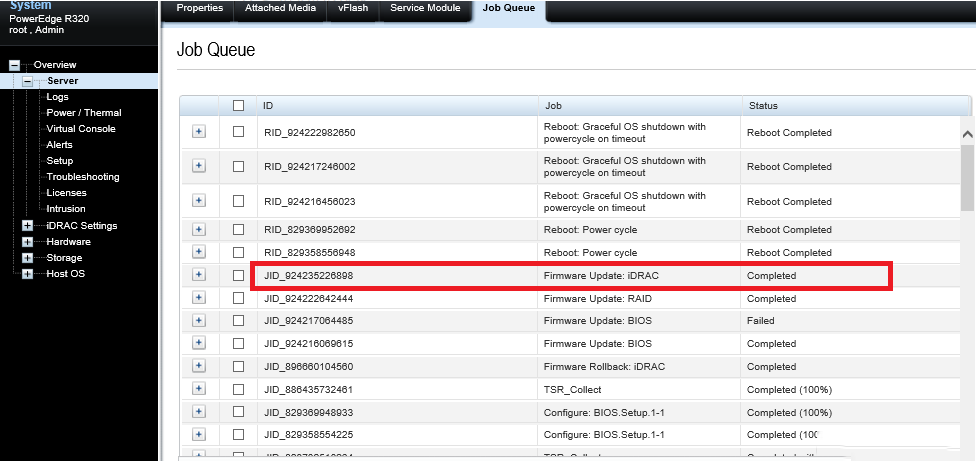Expand the Host OS tree node
Viewport: 976px width, 461px height.
coord(27,274)
